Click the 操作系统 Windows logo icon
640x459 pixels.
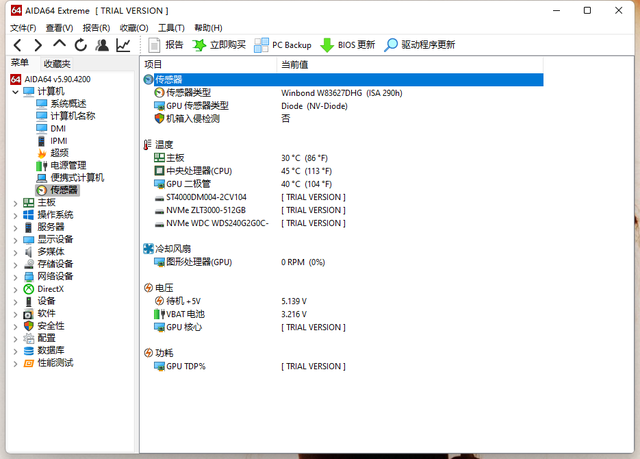(x=28, y=215)
